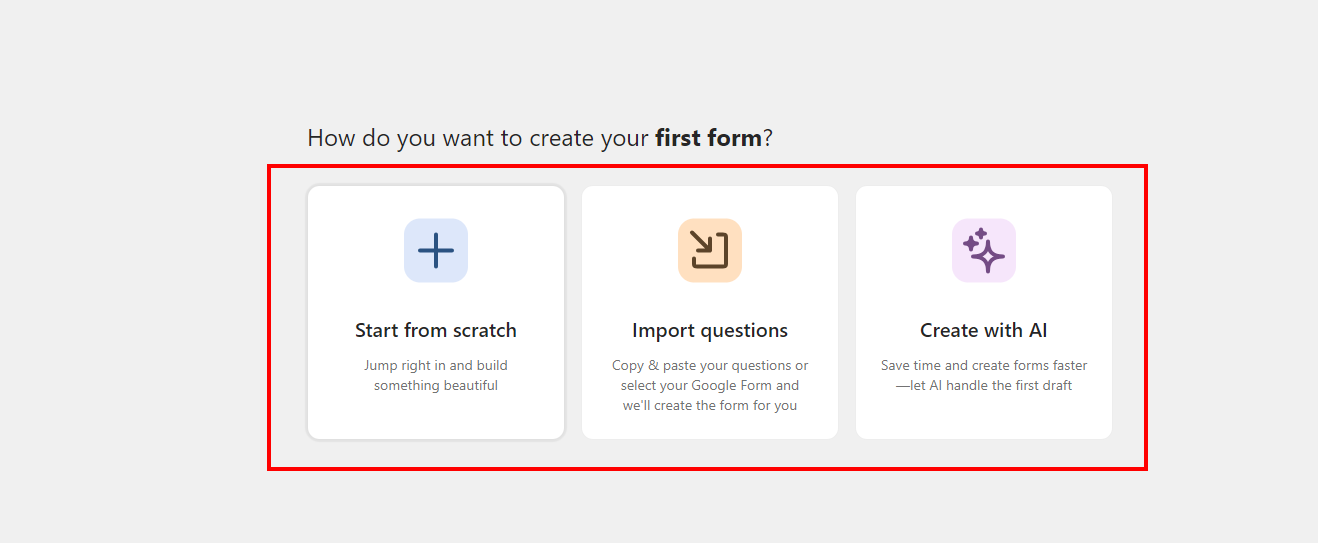Image resolution: width=1318 pixels, height=543 pixels.
Task: Select the "Import questions" title
Action: [710, 330]
